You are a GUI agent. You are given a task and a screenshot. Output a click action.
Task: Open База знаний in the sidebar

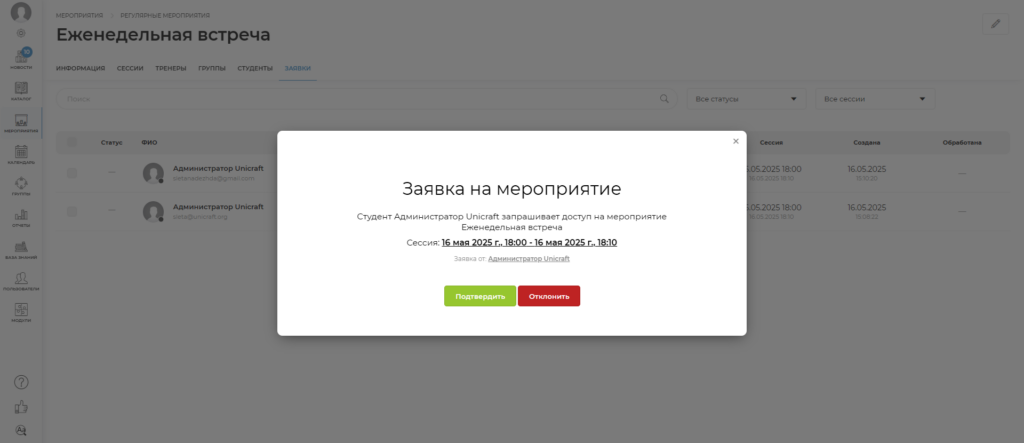click(21, 250)
